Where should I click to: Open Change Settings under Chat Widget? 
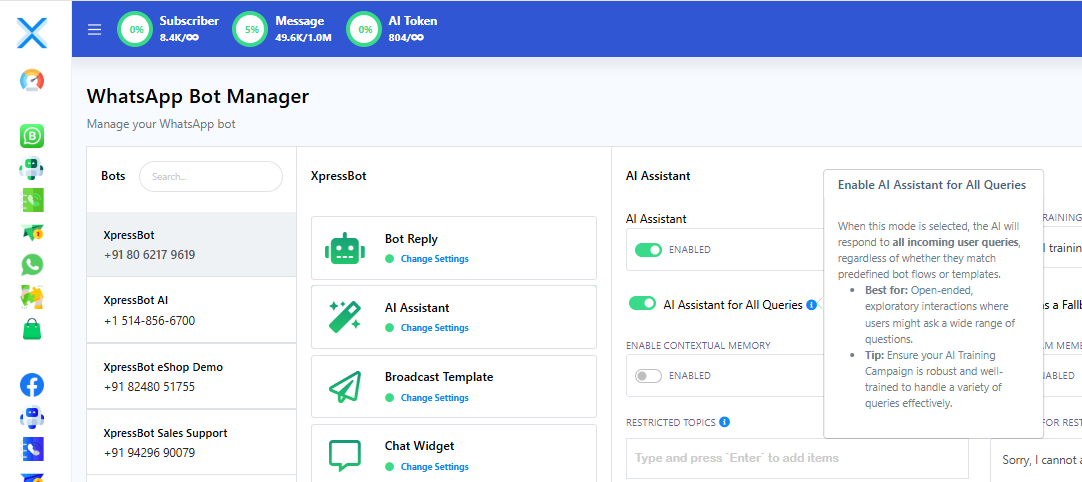click(x=434, y=467)
